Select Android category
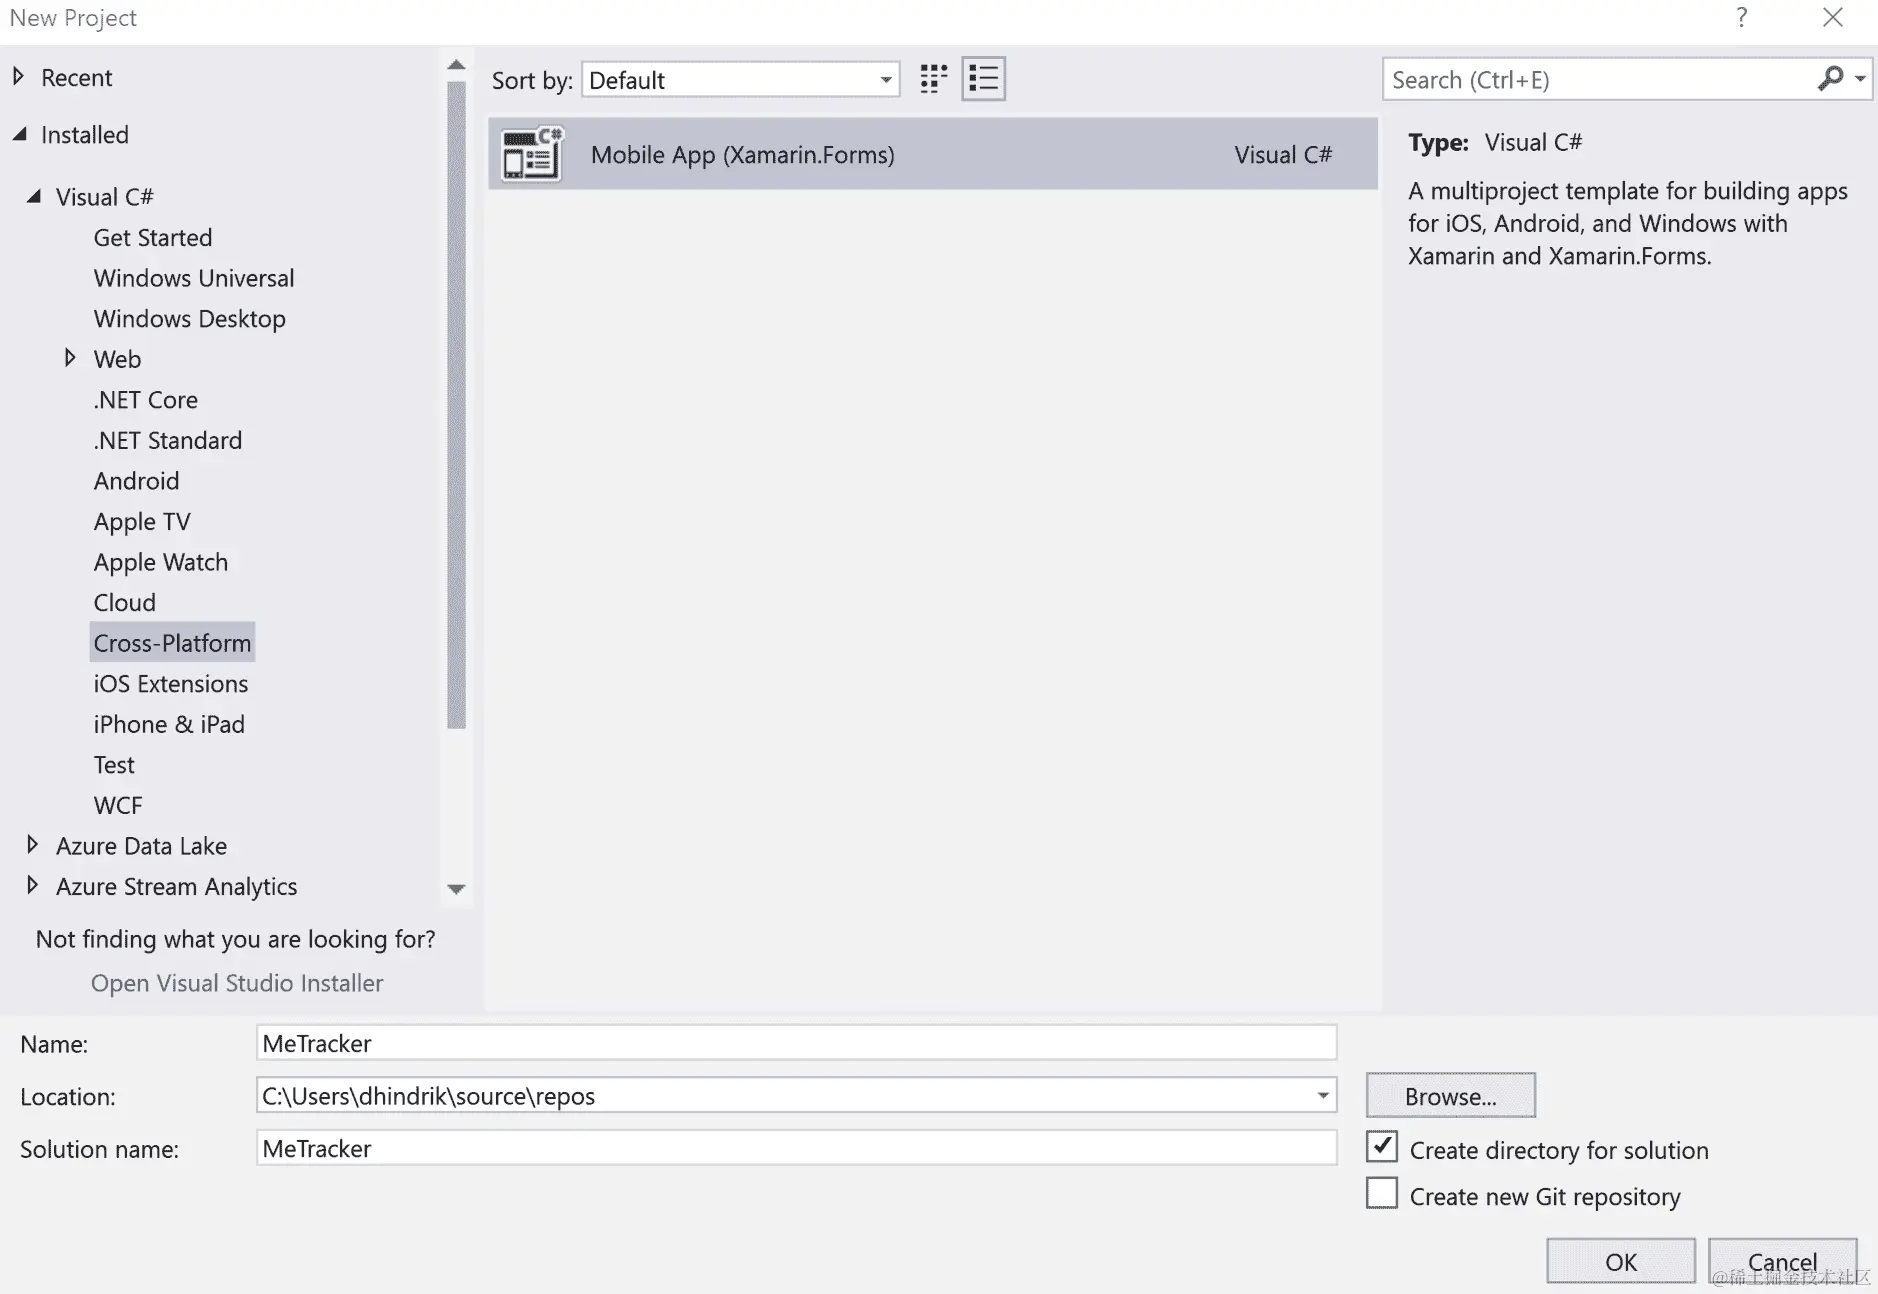The width and height of the screenshot is (1878, 1294). pos(137,481)
